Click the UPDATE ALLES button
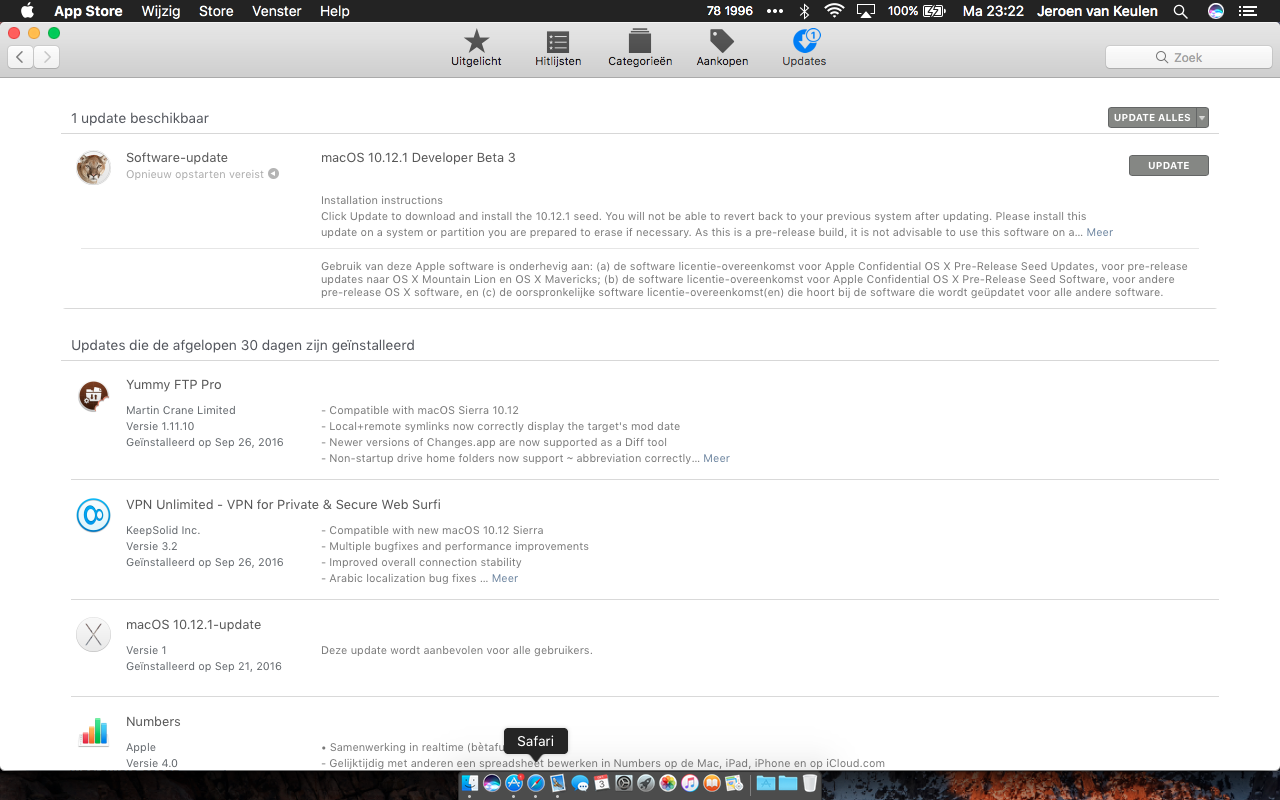This screenshot has width=1280, height=800. tap(1152, 118)
